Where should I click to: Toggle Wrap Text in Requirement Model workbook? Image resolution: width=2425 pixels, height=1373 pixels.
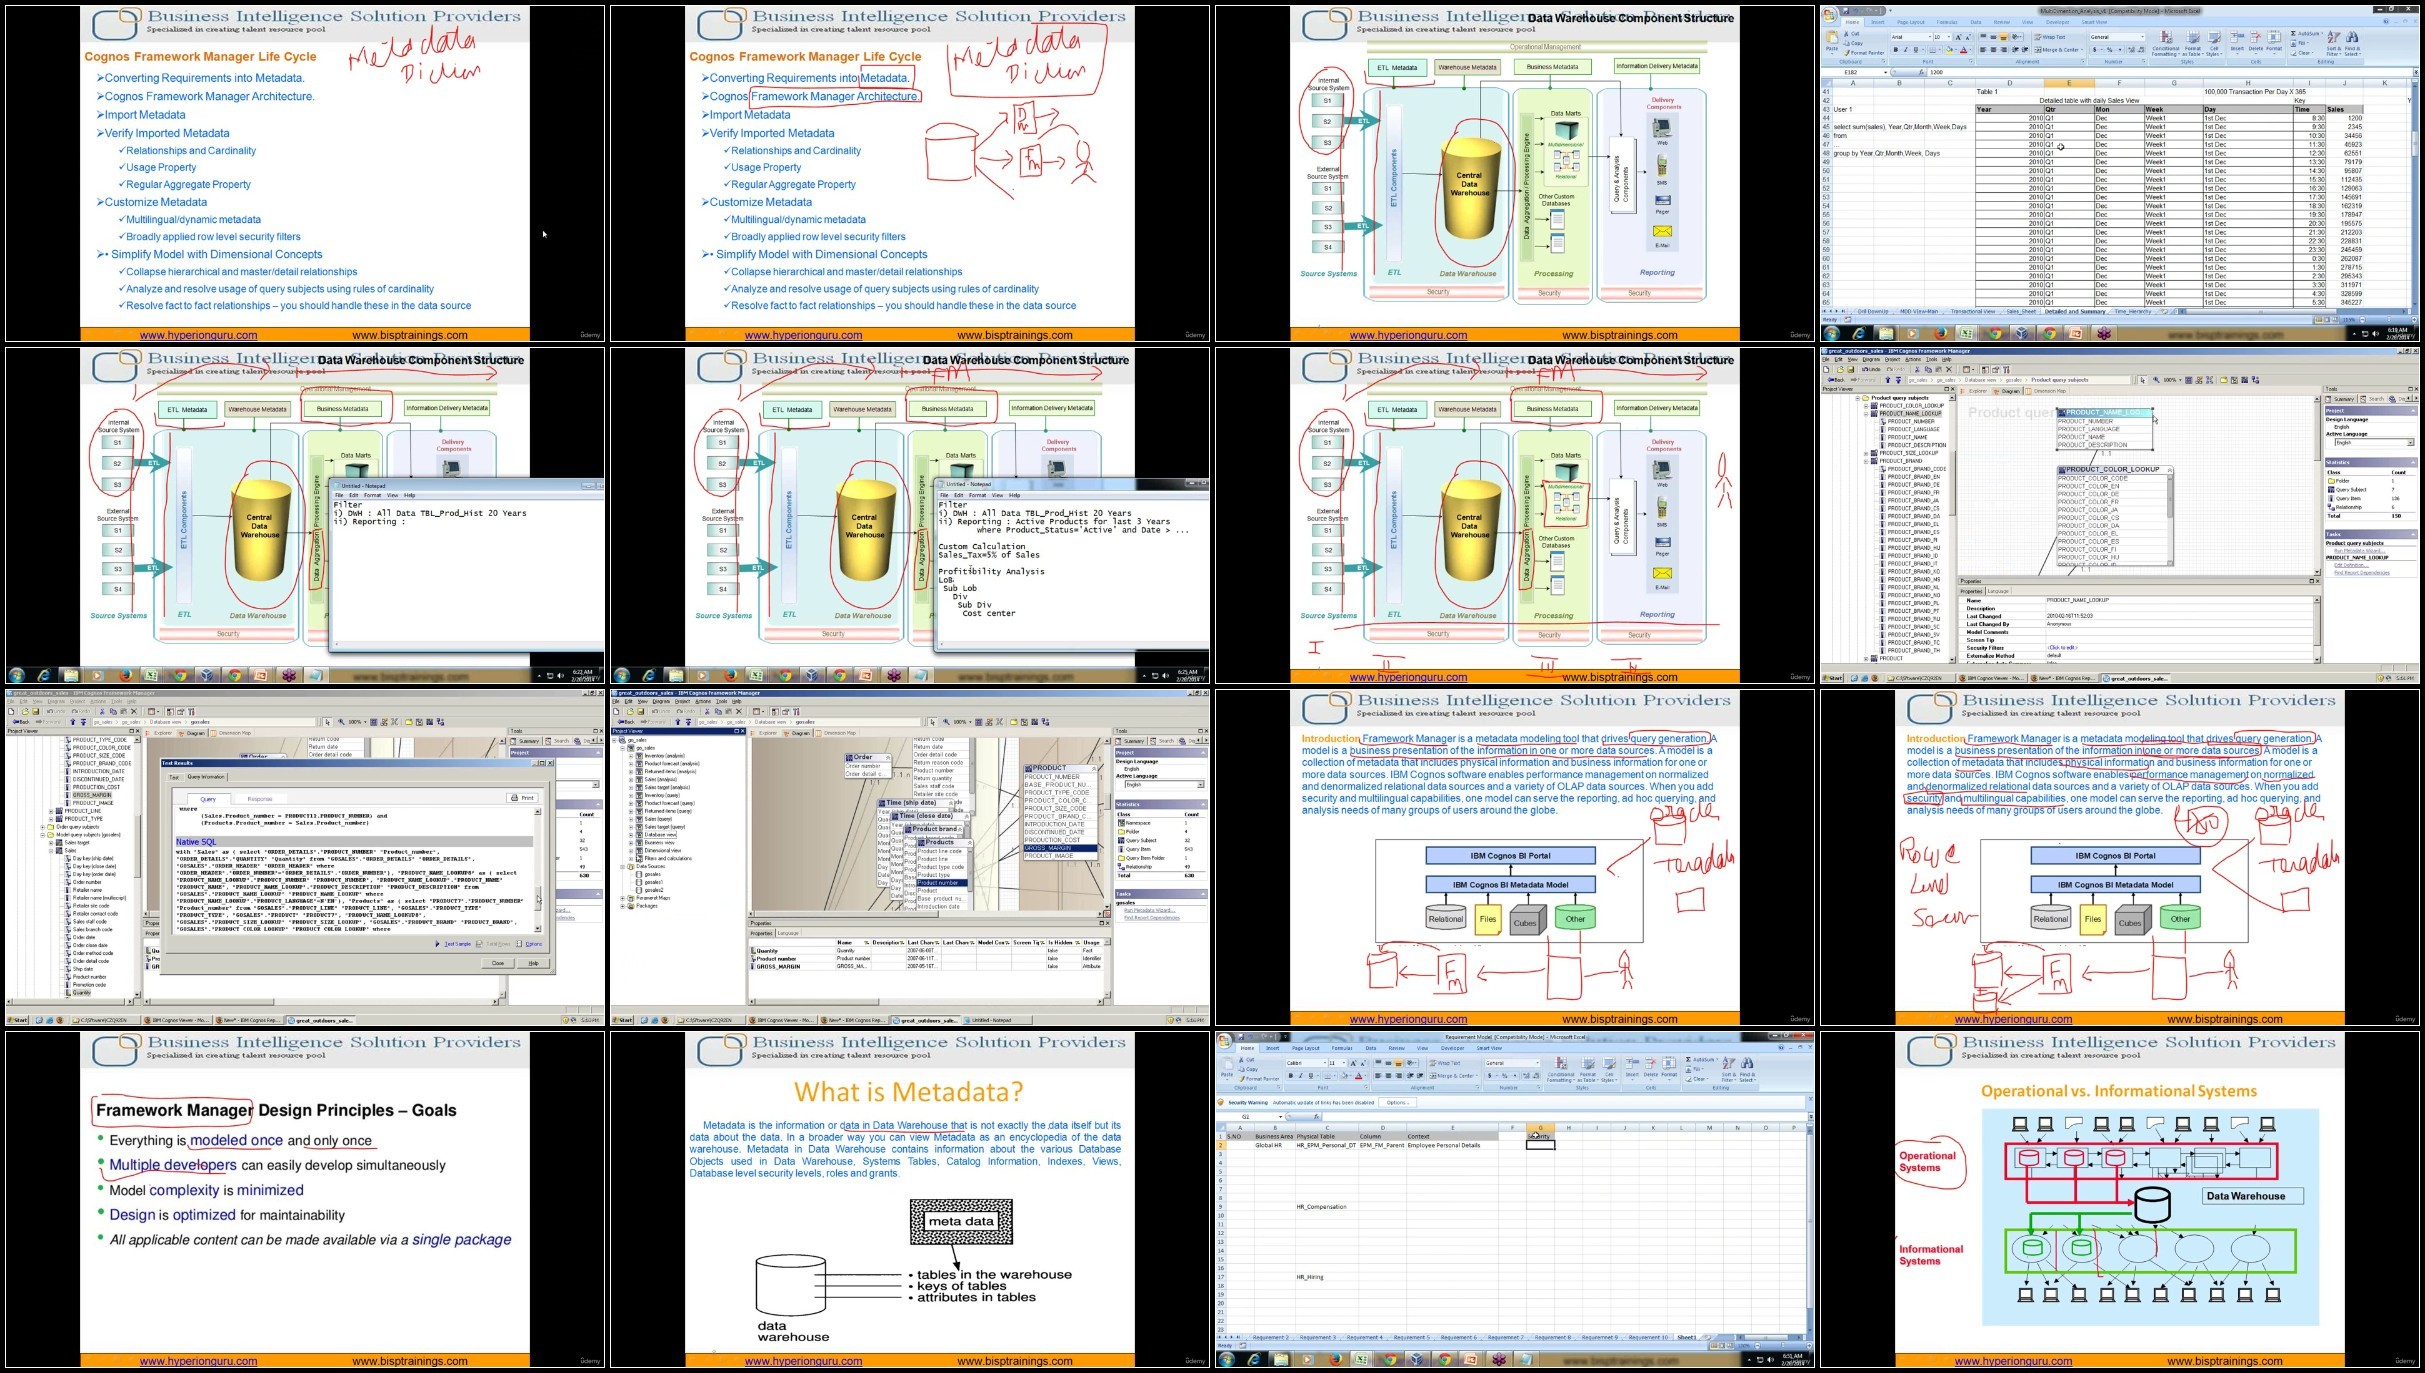tap(1445, 1063)
